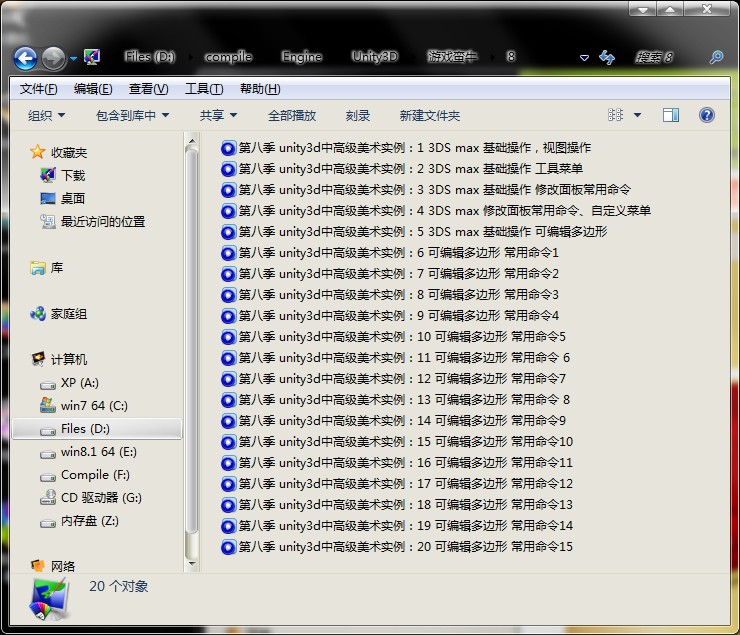Open the 工具(T) menu
Image resolution: width=740 pixels, height=635 pixels.
click(204, 89)
